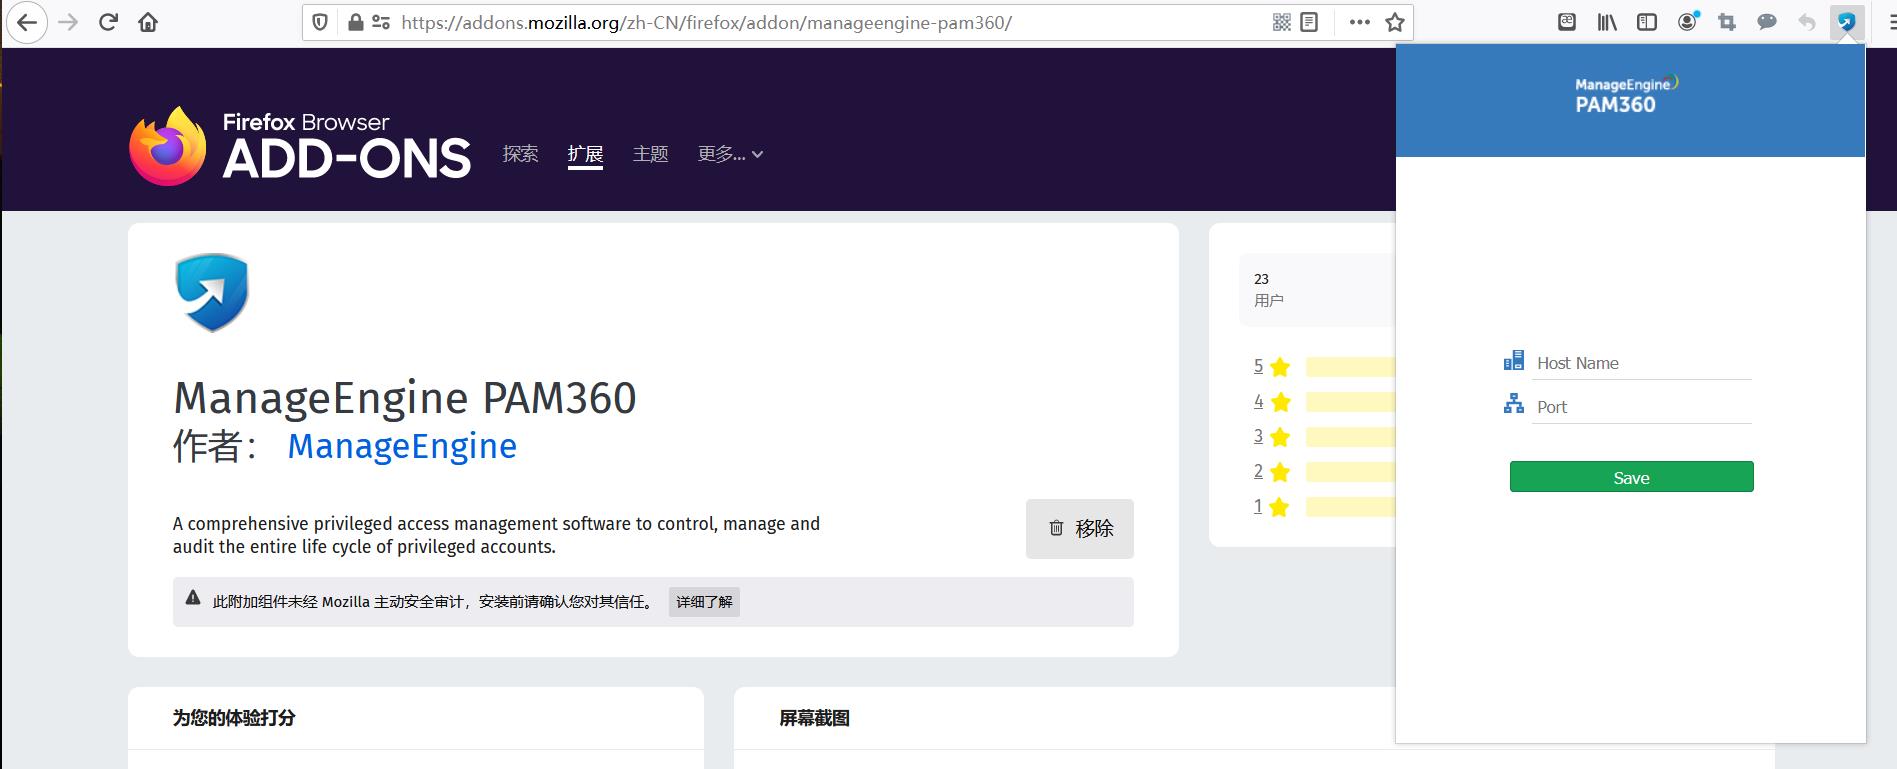This screenshot has width=1897, height=769.
Task: Switch to the 主题 tab
Action: [650, 154]
